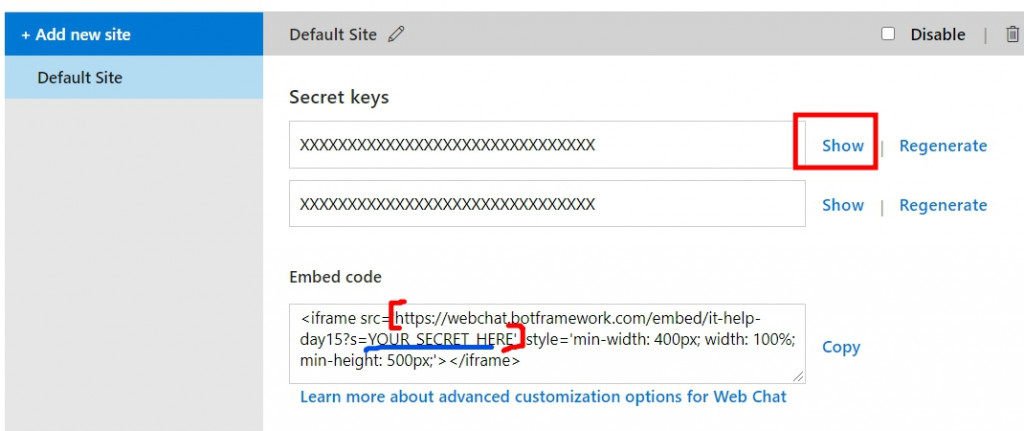This screenshot has height=431, width=1024.
Task: Click the Disable label text
Action: (938, 35)
